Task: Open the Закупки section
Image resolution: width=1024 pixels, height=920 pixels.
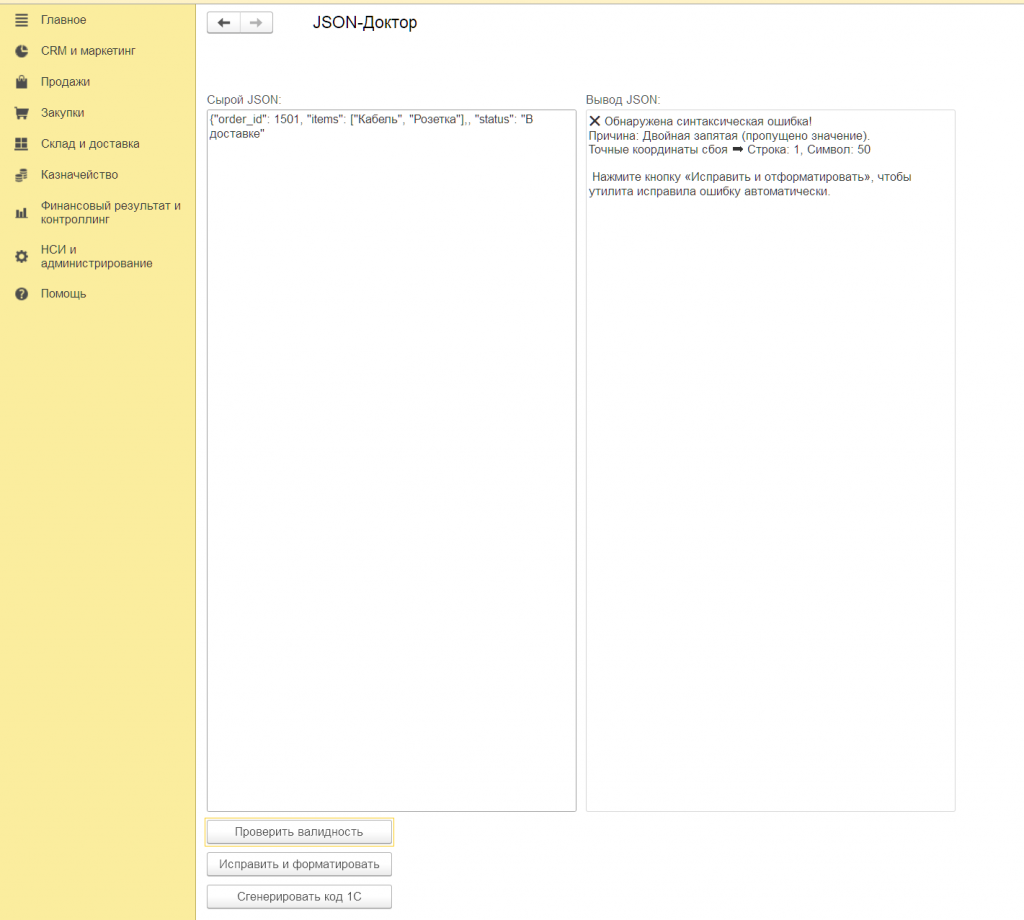Action: [63, 113]
